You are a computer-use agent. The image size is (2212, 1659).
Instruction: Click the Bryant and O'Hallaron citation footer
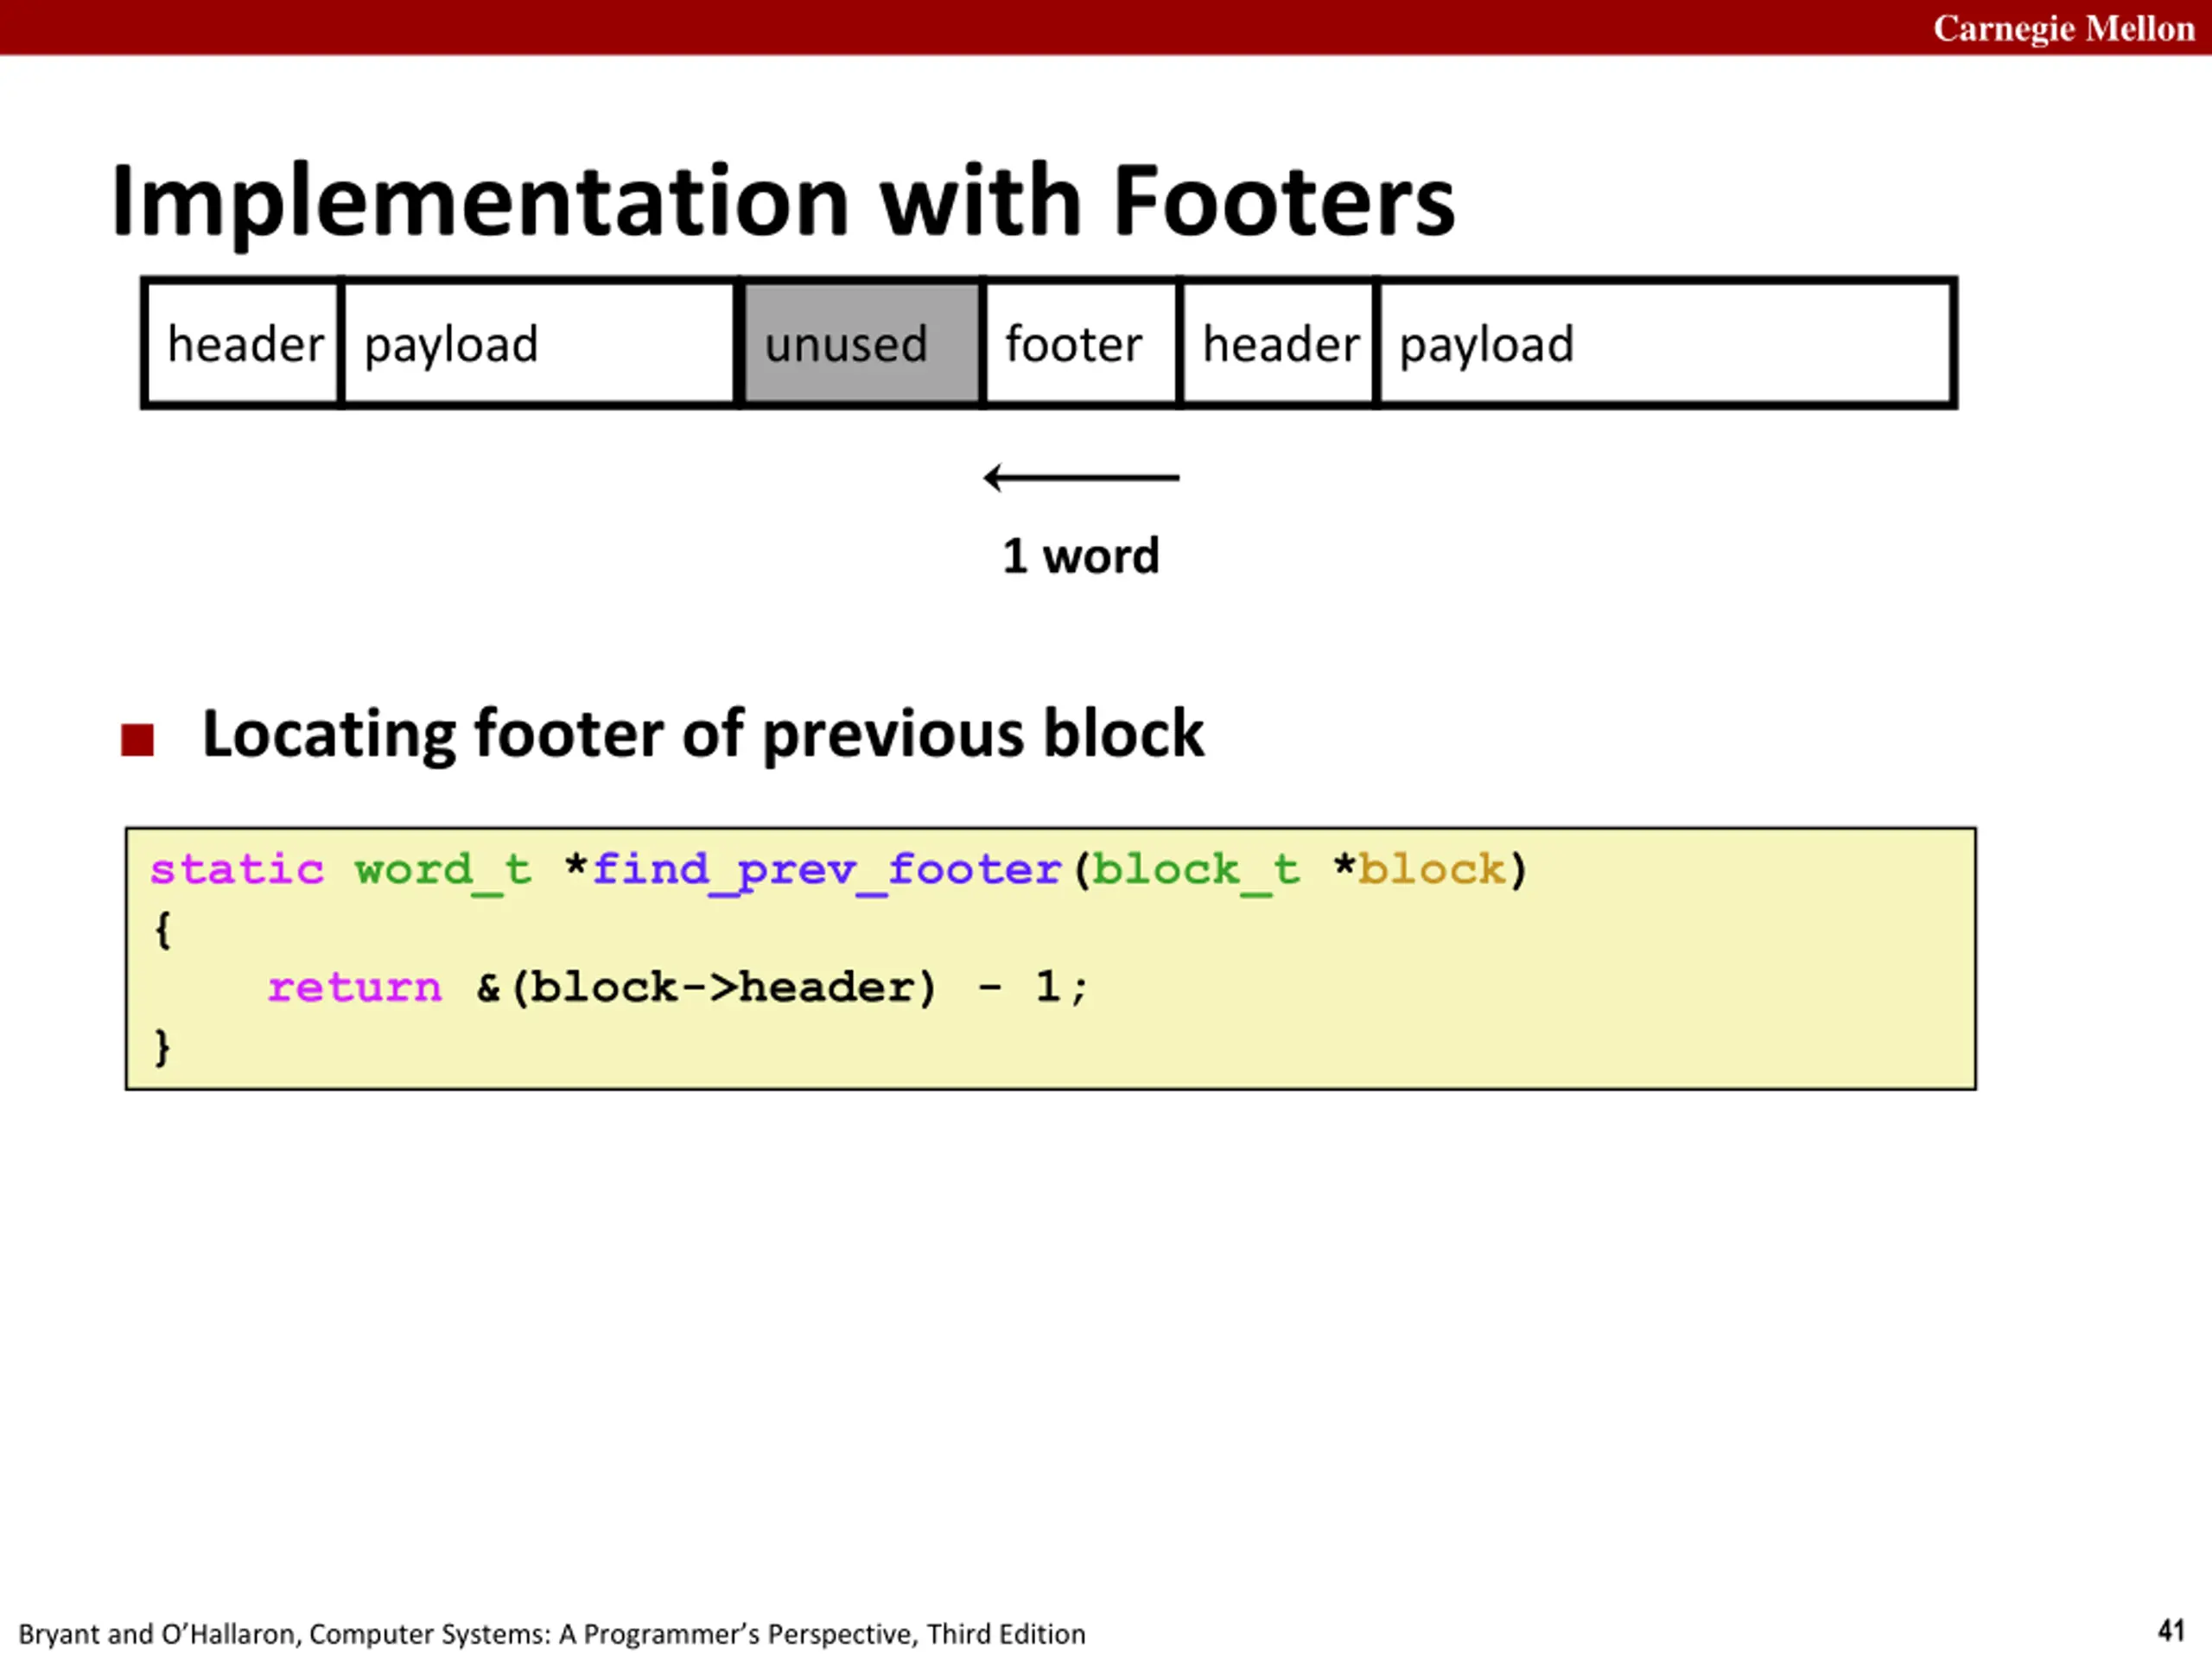point(552,1634)
